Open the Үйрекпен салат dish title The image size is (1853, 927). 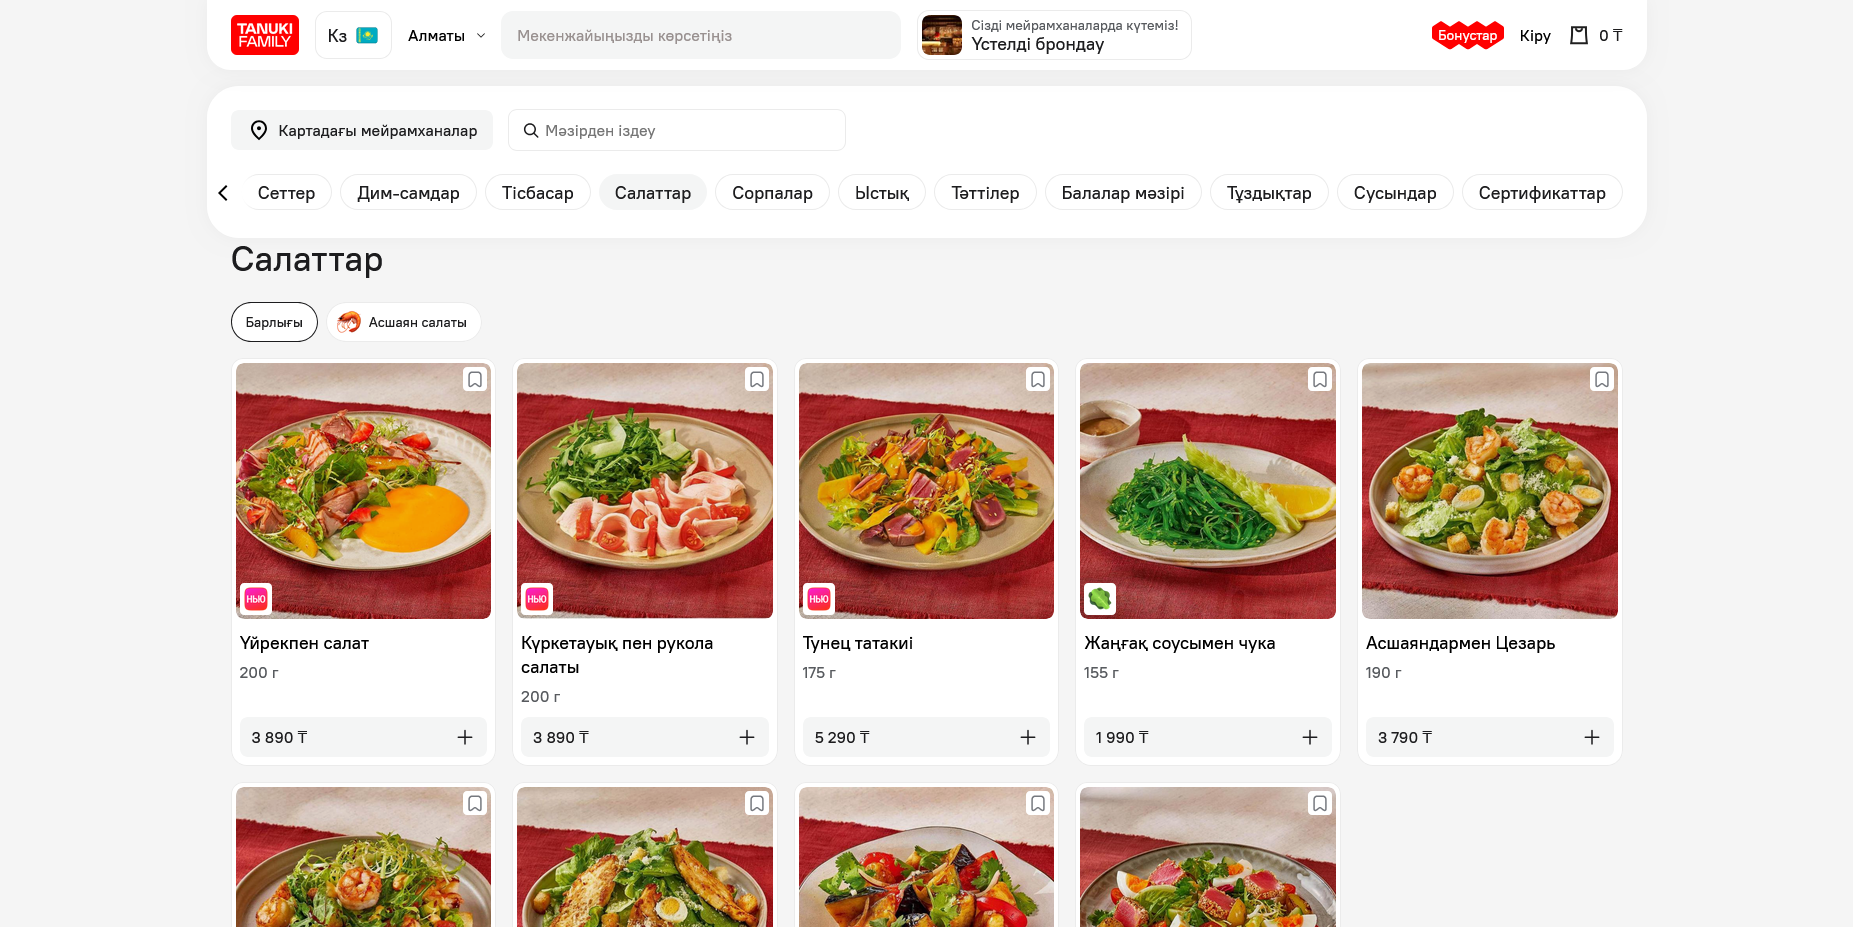coord(304,643)
